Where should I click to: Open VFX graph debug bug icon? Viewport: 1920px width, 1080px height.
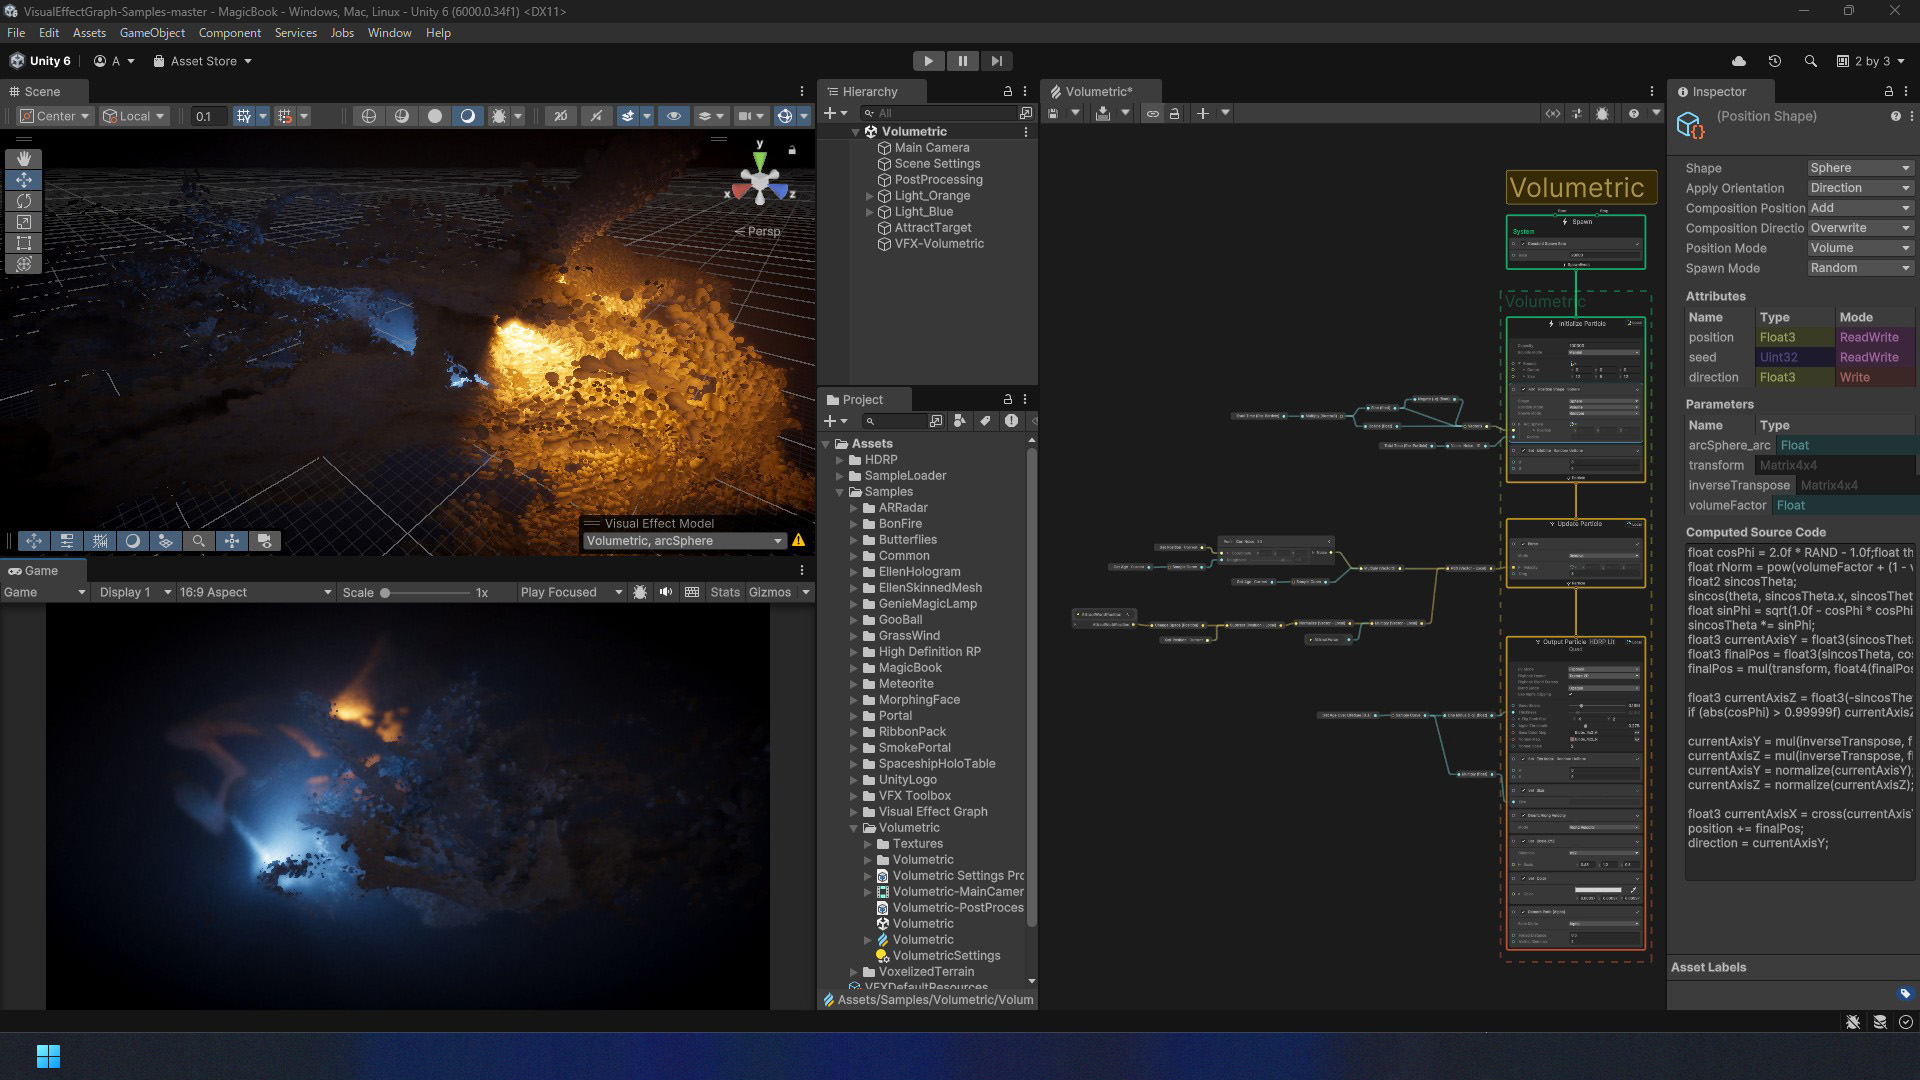[x=1603, y=114]
